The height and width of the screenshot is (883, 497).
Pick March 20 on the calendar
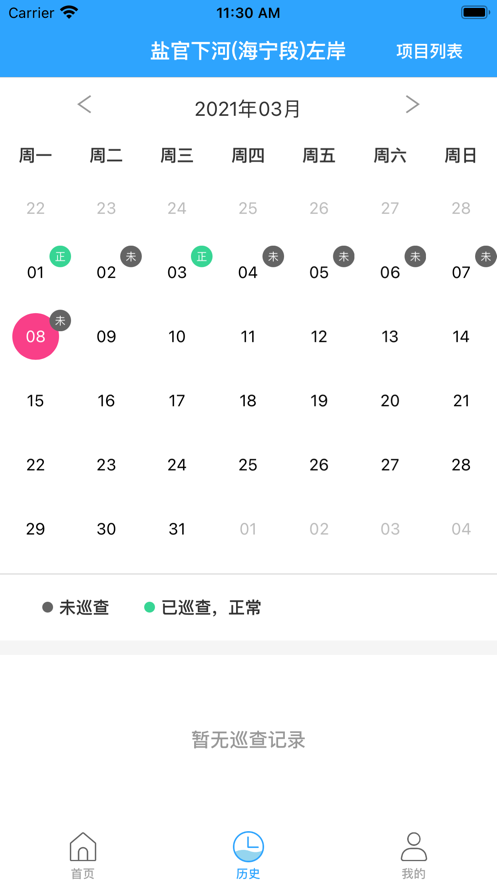(390, 401)
